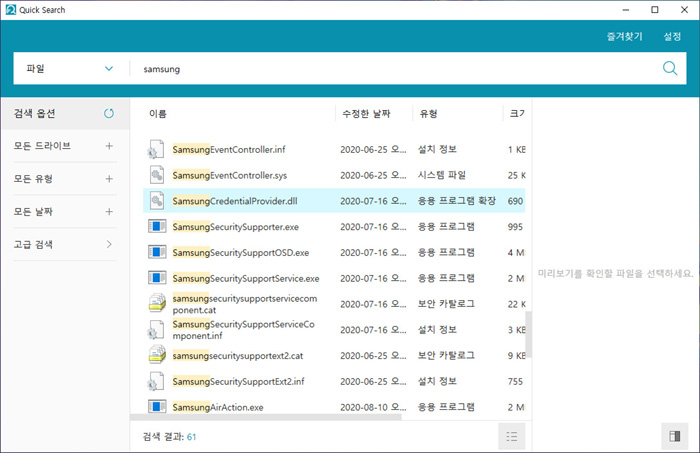Viewport: 700px width, 453px height.
Task: Select SamsungSecuritySupportOSD.exe file name
Action: point(241,253)
